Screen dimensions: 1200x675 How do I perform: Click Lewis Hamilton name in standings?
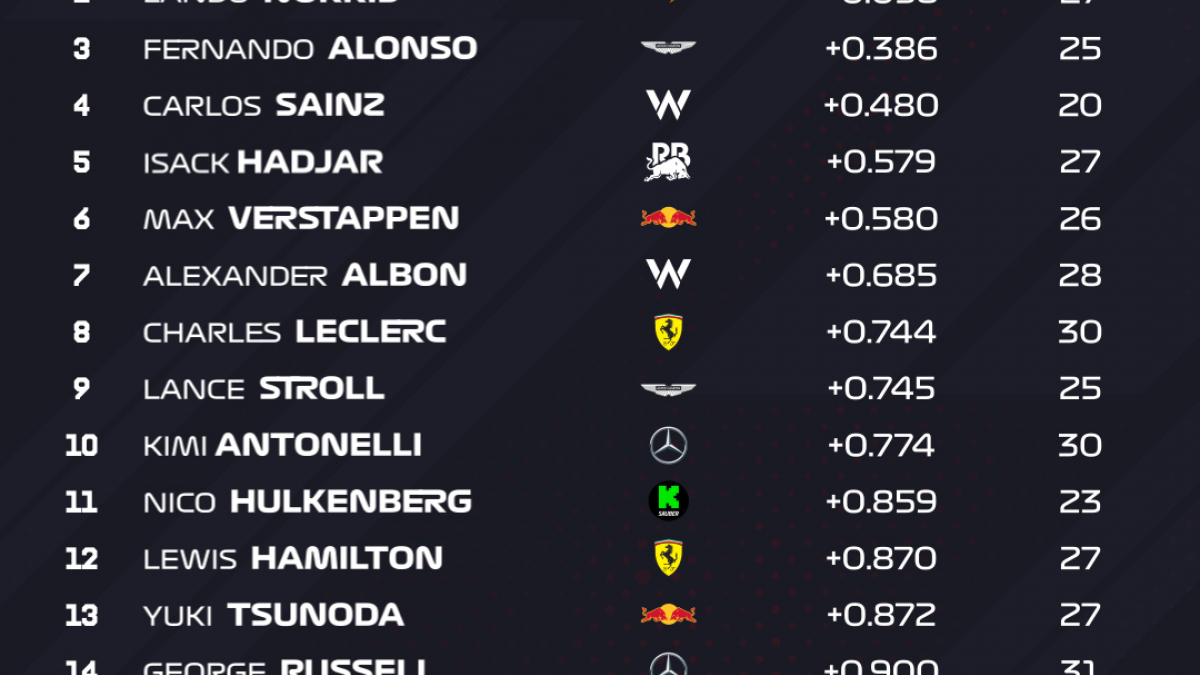click(293, 557)
